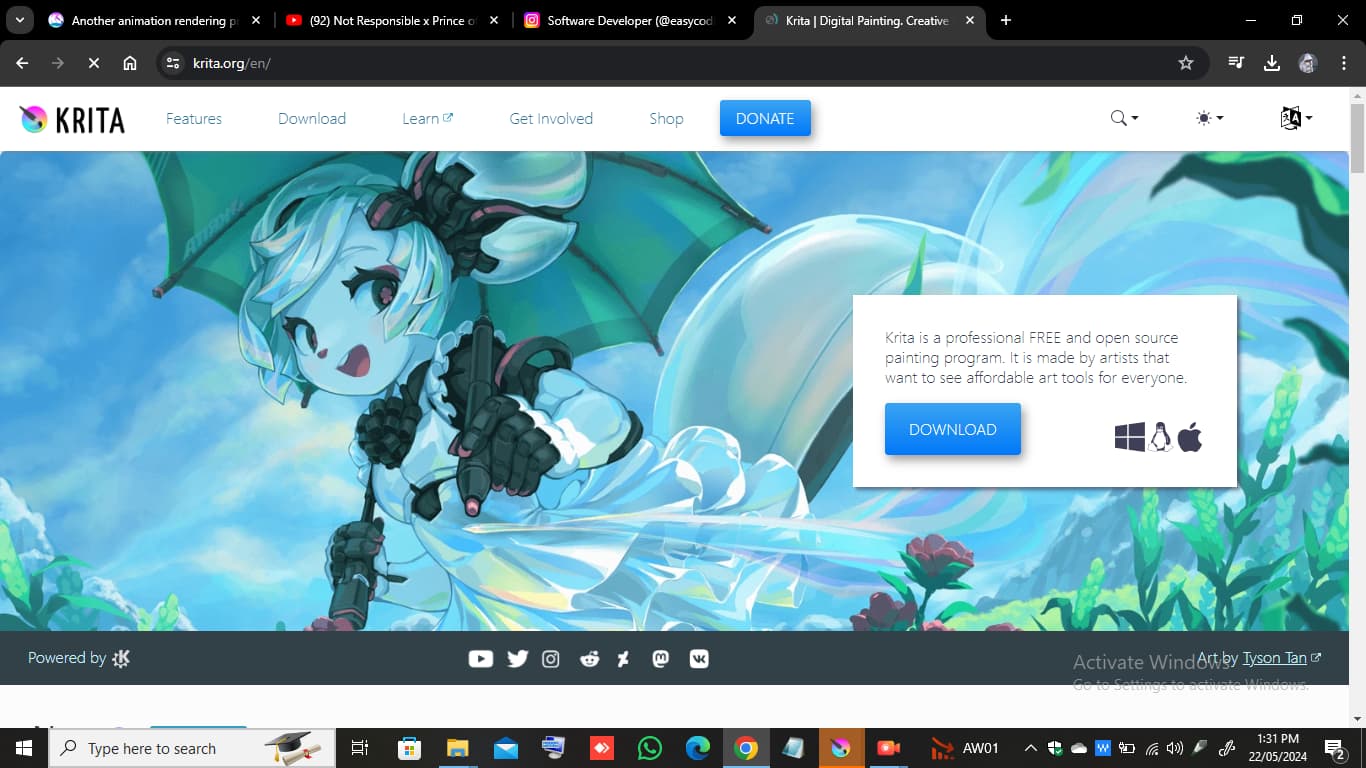Viewport: 1366px width, 768px height.
Task: Click the volume icon in system tray
Action: 1175,748
